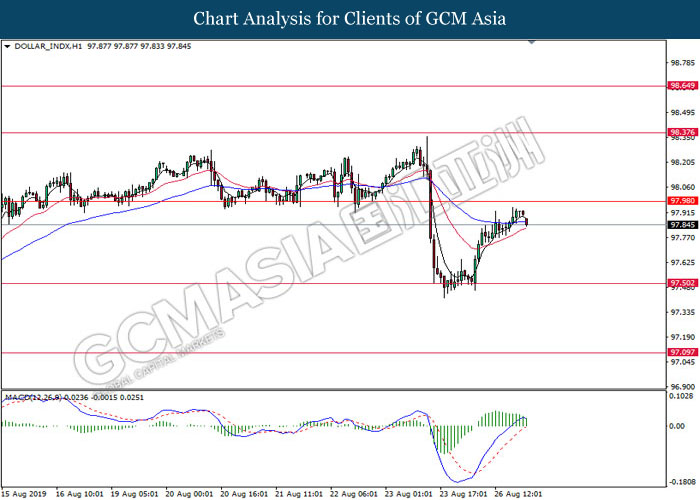Viewport: 700px width, 500px height.
Task: Click the 97.190 price scale value
Action: pyautogui.click(x=682, y=338)
